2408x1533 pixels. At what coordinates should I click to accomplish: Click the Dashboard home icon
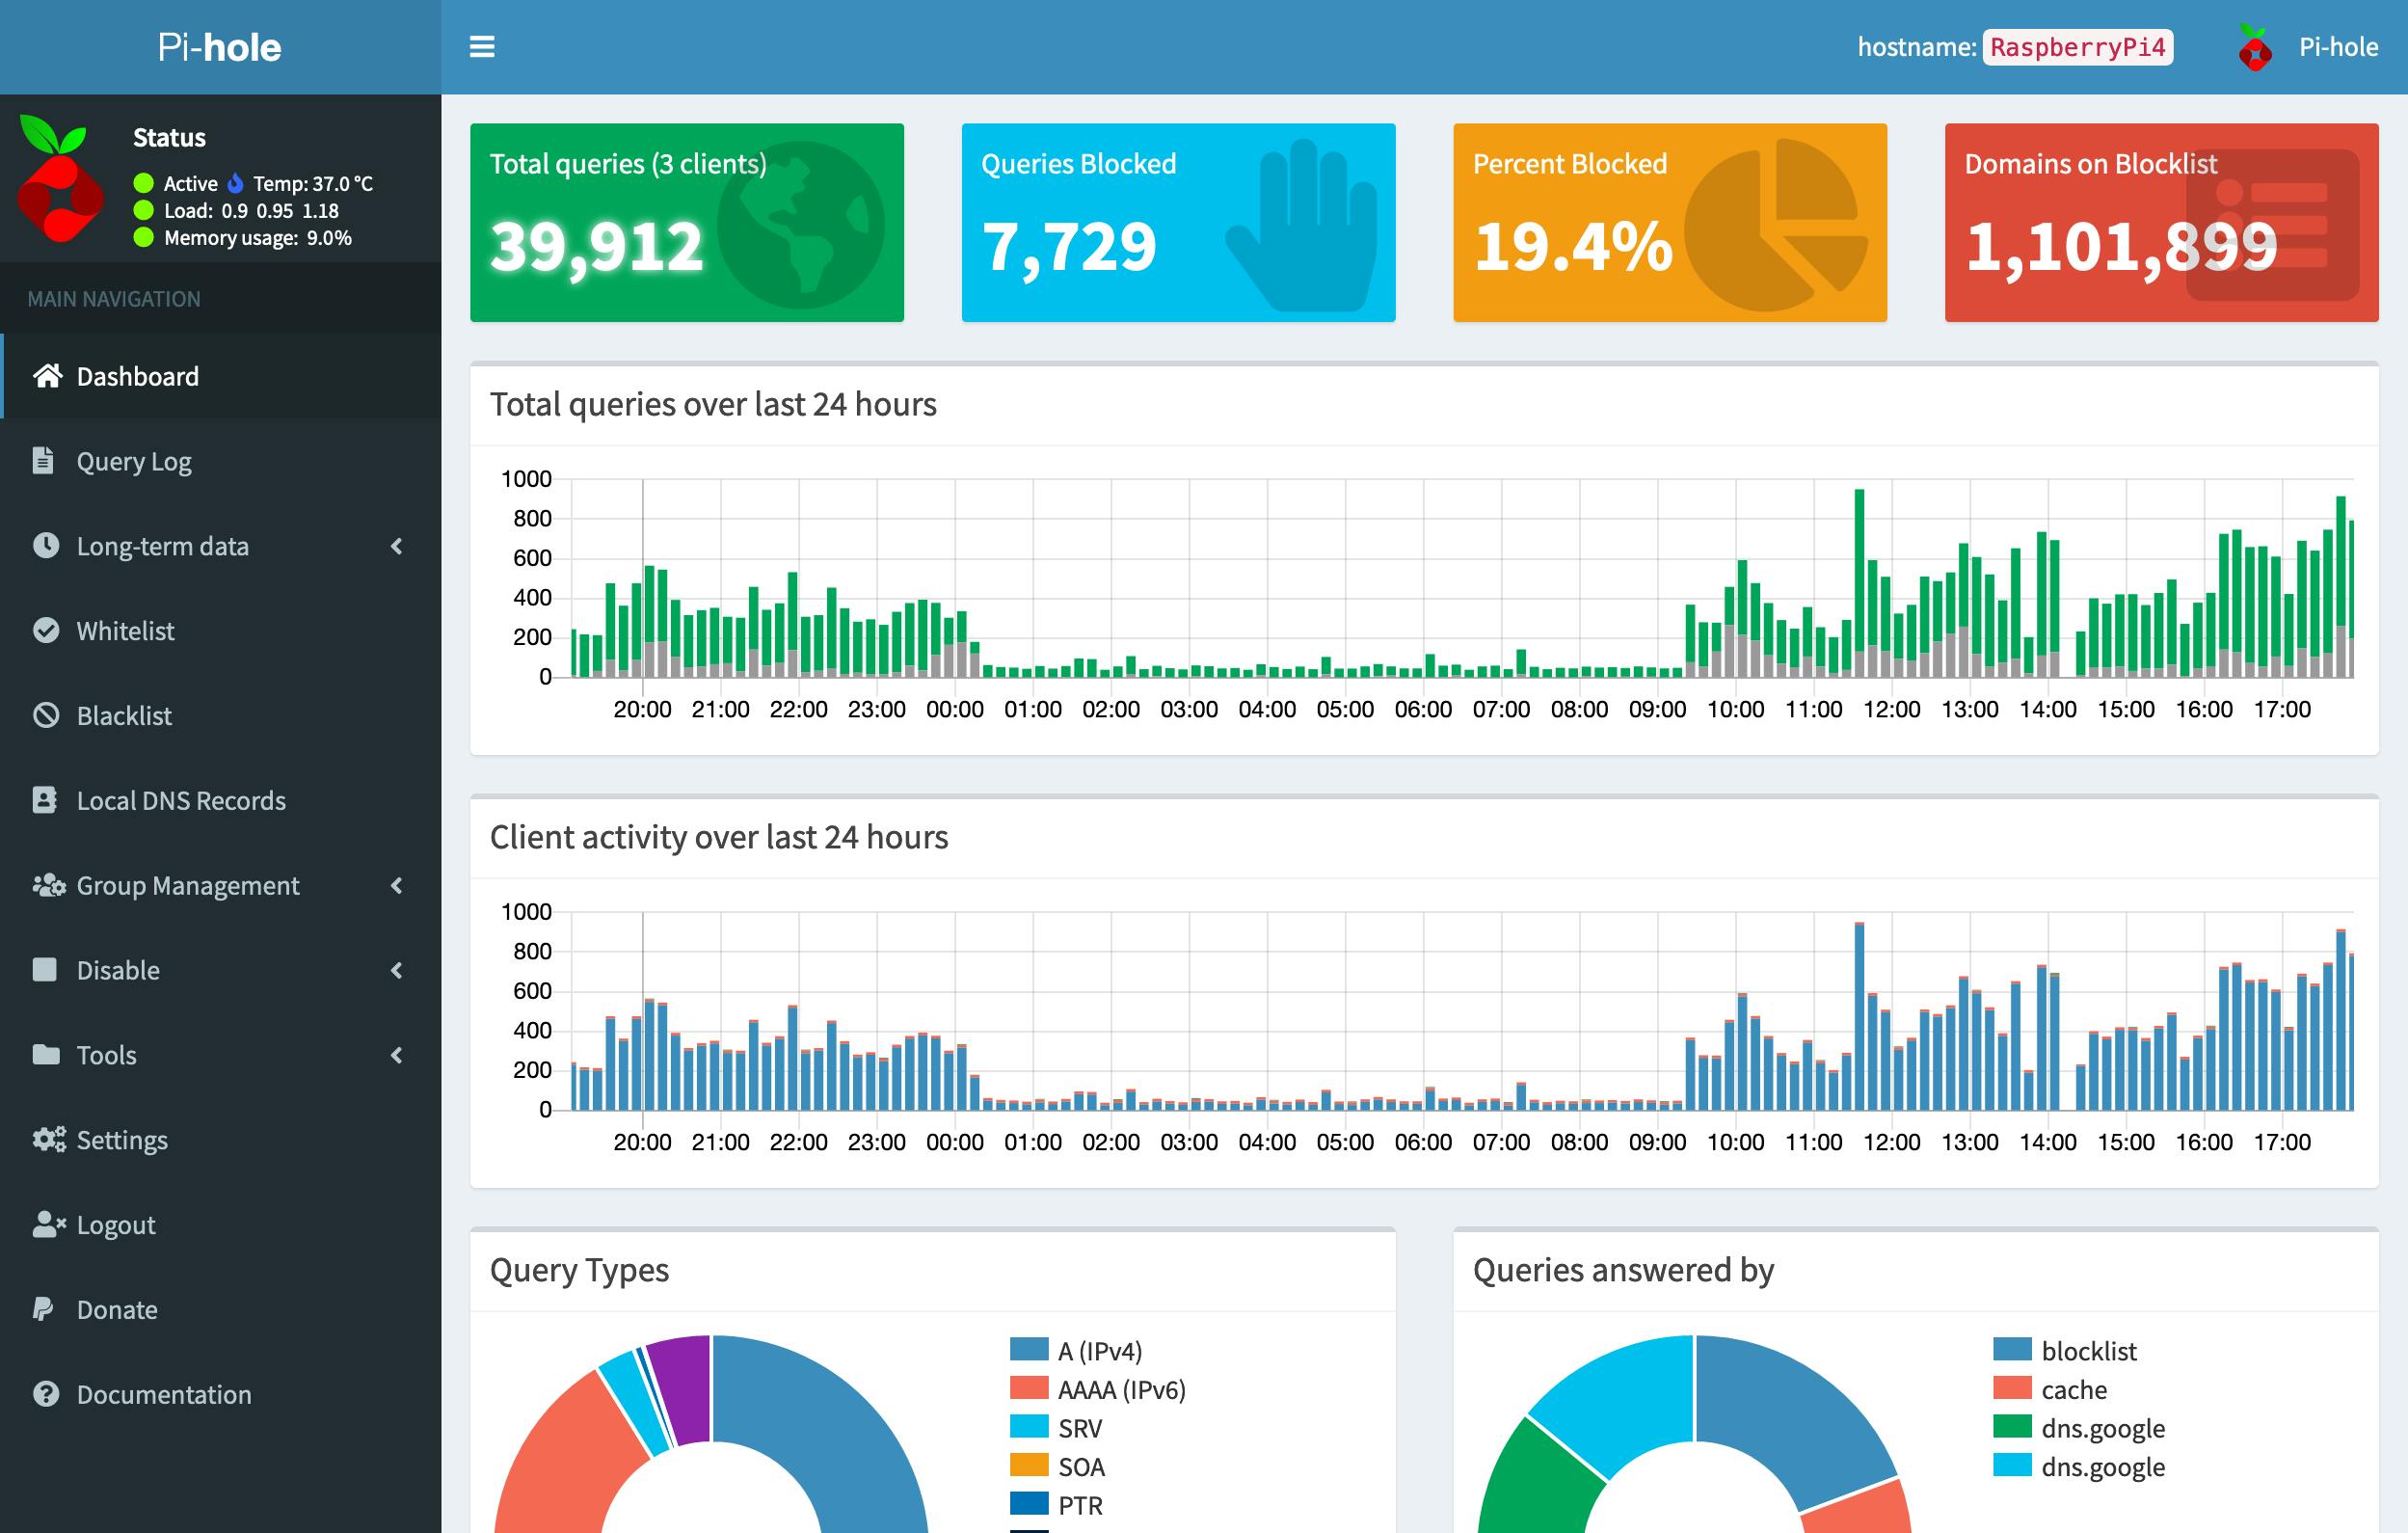(x=46, y=376)
